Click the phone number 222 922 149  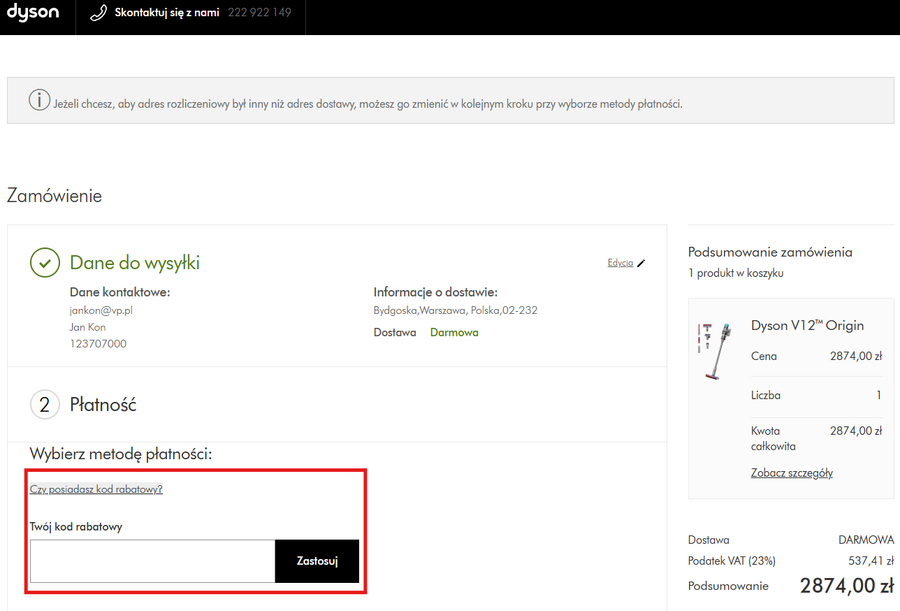point(259,13)
